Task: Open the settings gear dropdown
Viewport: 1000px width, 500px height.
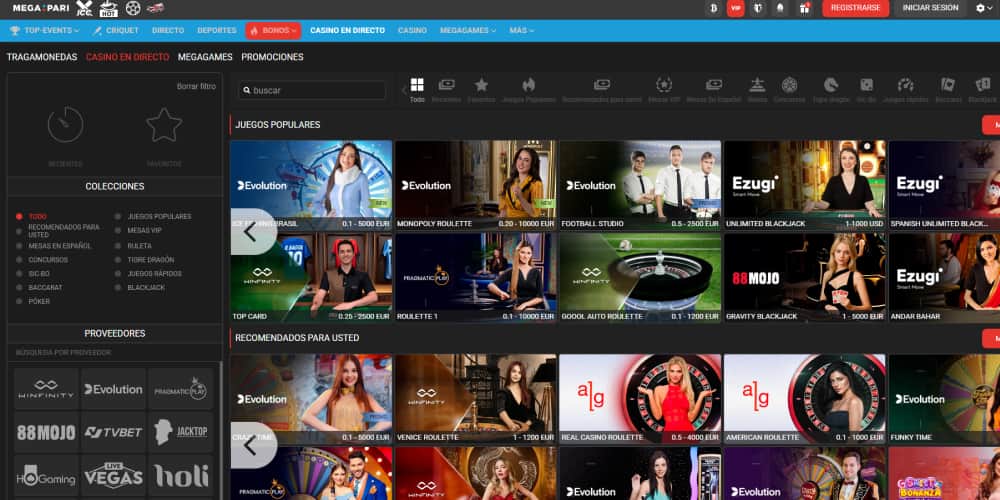Action: click(984, 8)
